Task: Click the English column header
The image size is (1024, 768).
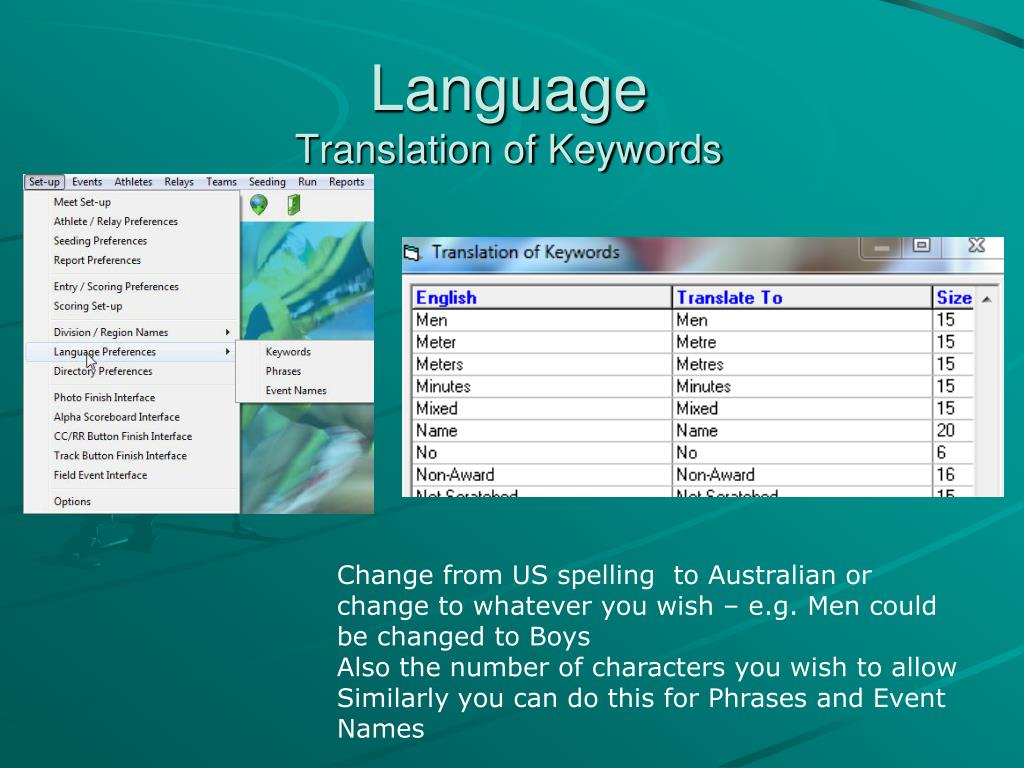Action: [542, 298]
